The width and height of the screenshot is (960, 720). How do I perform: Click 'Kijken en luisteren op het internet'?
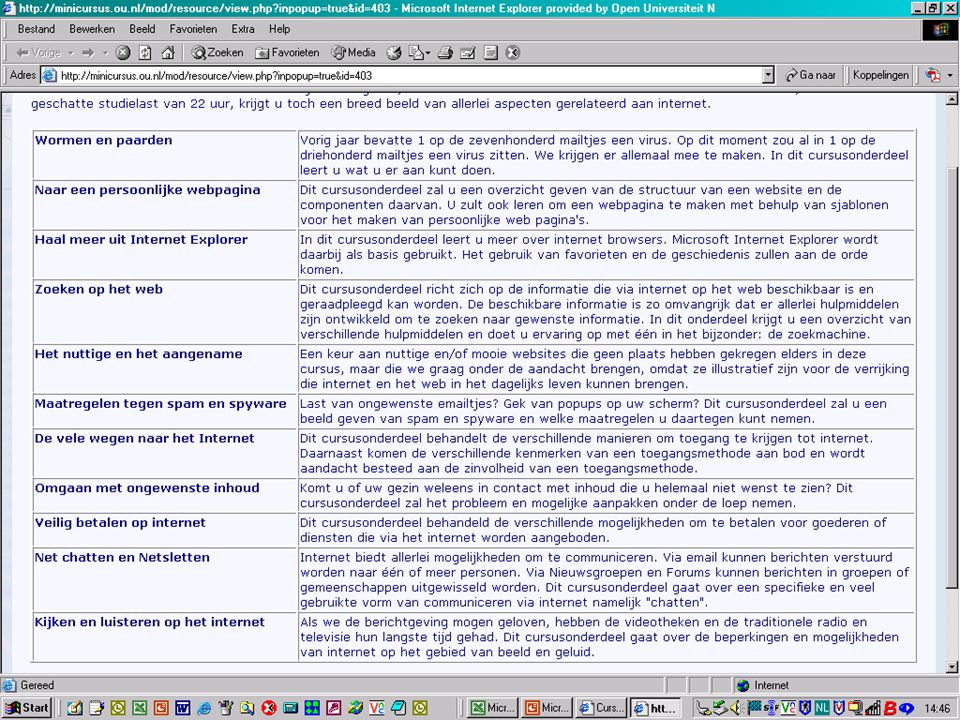pyautogui.click(x=149, y=622)
